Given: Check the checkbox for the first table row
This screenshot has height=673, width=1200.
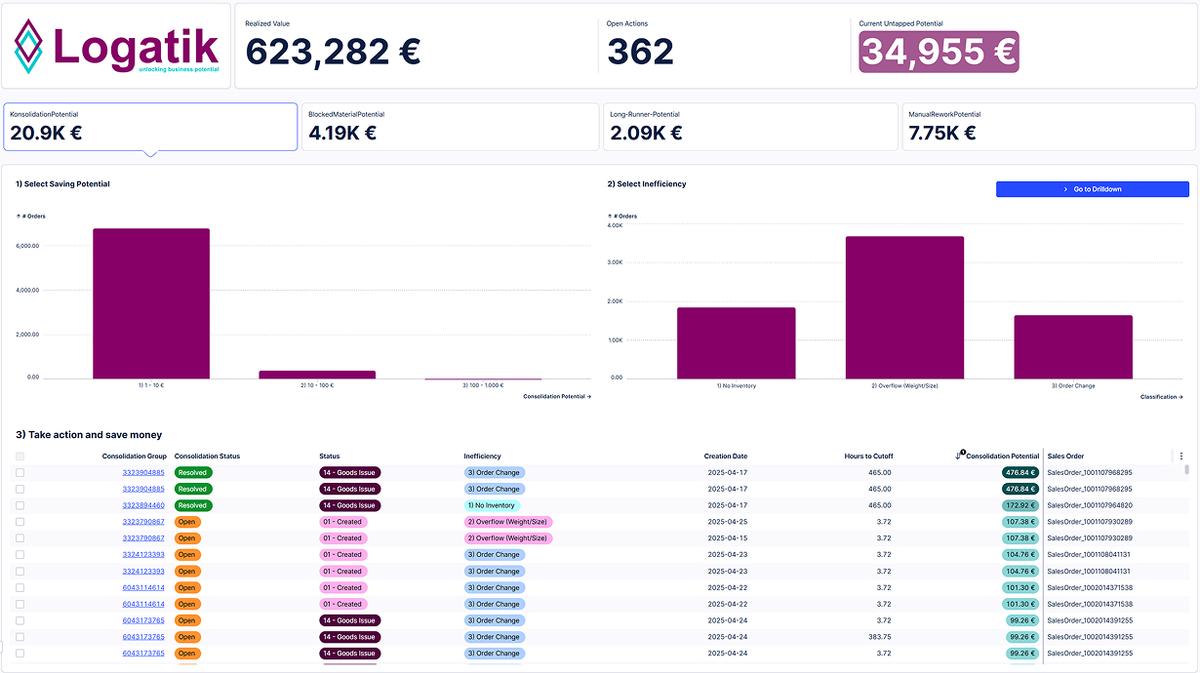Looking at the screenshot, I should [20, 473].
